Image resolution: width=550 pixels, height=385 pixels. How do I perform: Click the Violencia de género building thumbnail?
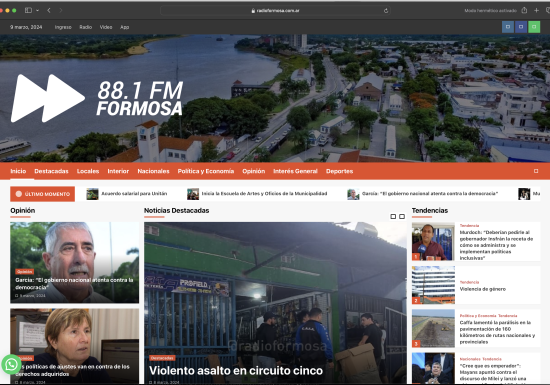pyautogui.click(x=433, y=285)
